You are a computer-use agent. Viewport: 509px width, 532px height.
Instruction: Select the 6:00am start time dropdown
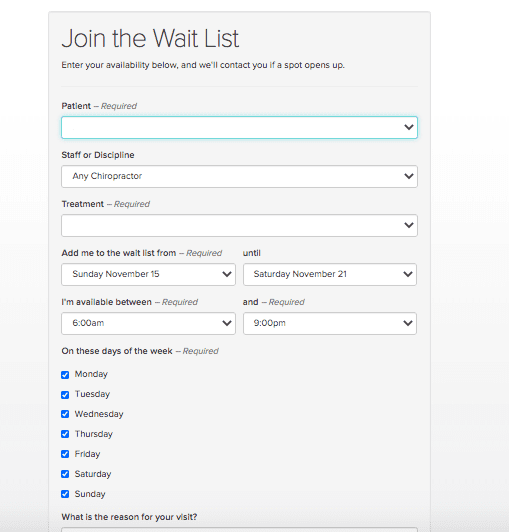point(148,323)
